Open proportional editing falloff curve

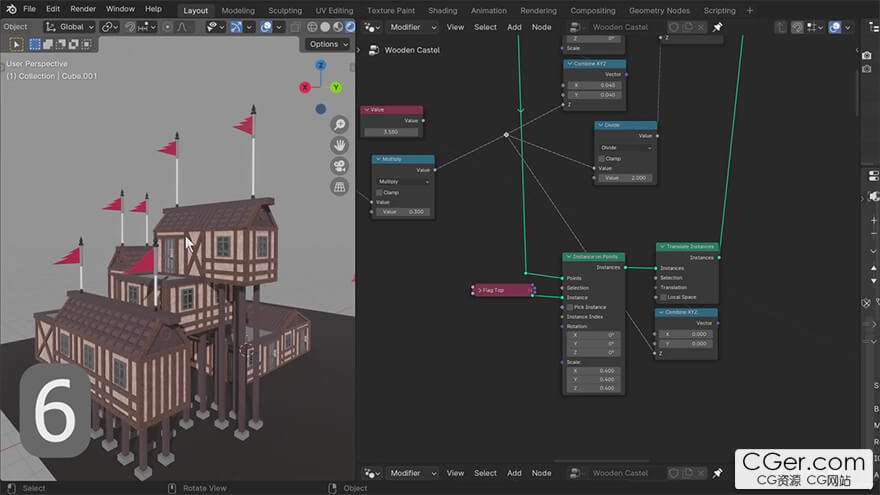[183, 27]
